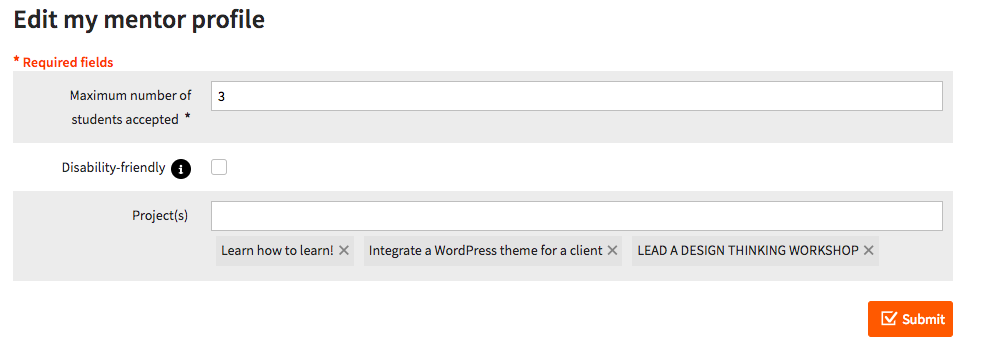Click the Project(s) field label
The height and width of the screenshot is (360, 1003).
(160, 215)
